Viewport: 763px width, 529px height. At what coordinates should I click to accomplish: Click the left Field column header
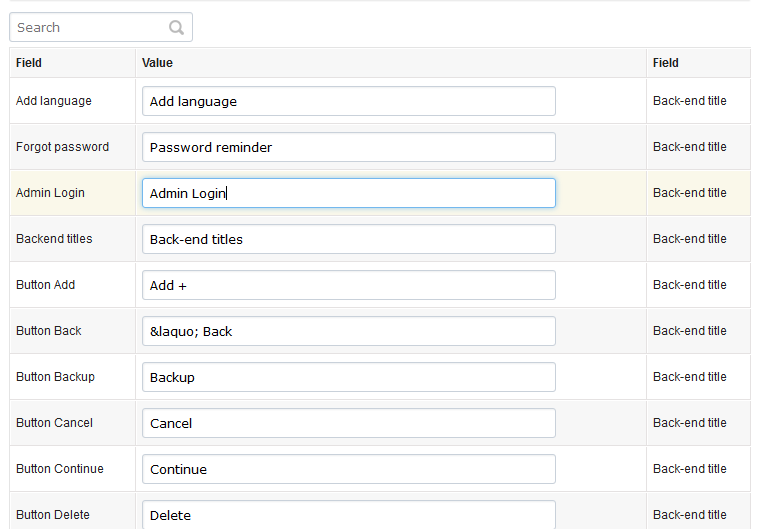[x=29, y=63]
